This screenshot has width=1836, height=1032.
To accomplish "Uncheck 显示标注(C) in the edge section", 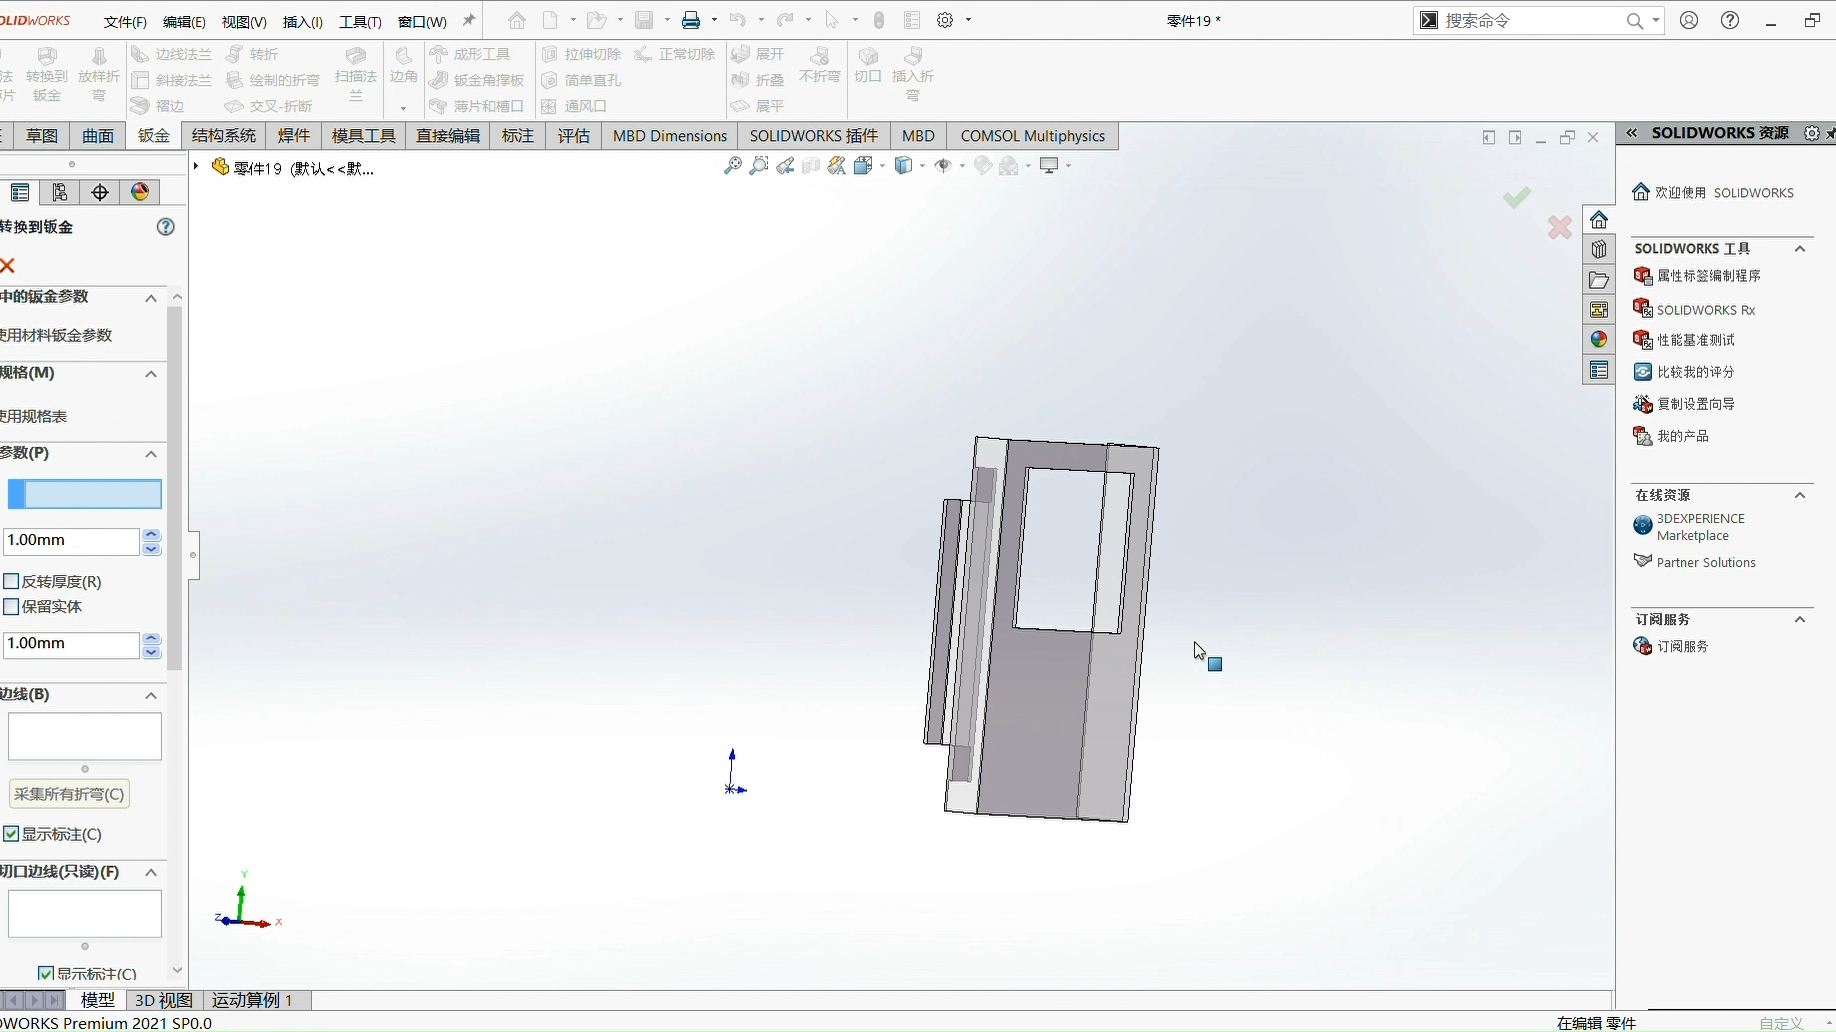I will [x=11, y=833].
